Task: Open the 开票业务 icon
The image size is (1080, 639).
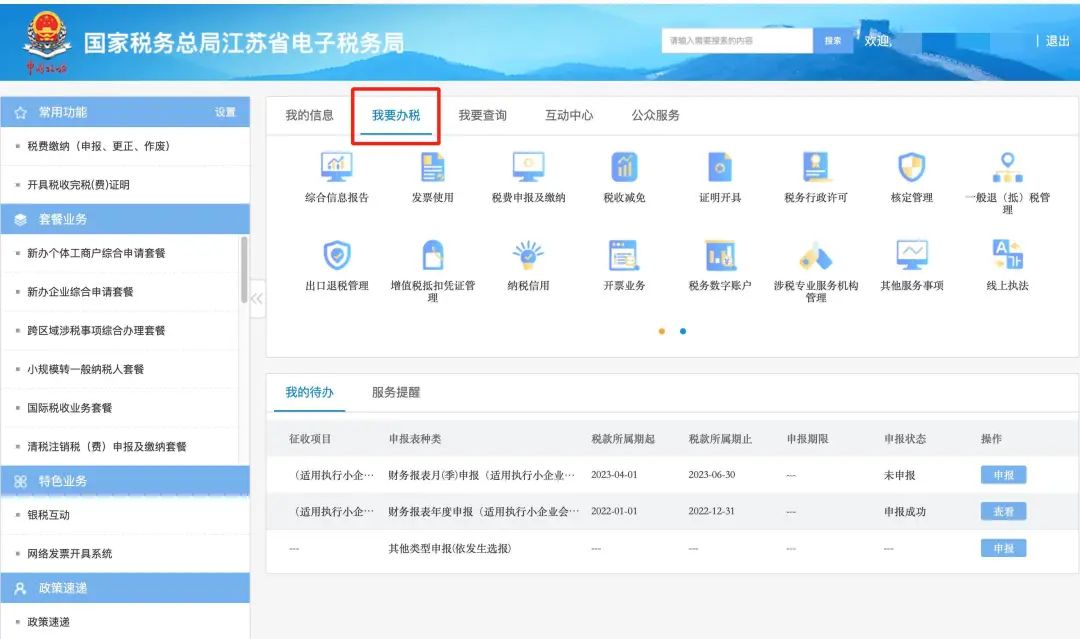Action: [x=624, y=255]
